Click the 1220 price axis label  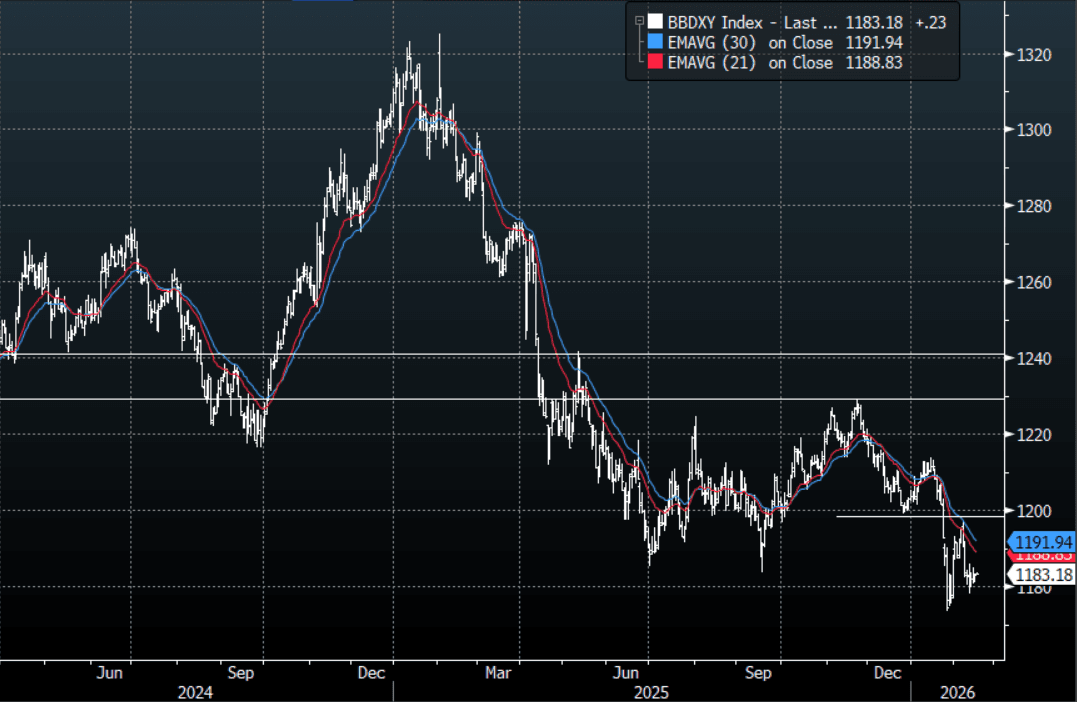pos(1037,434)
